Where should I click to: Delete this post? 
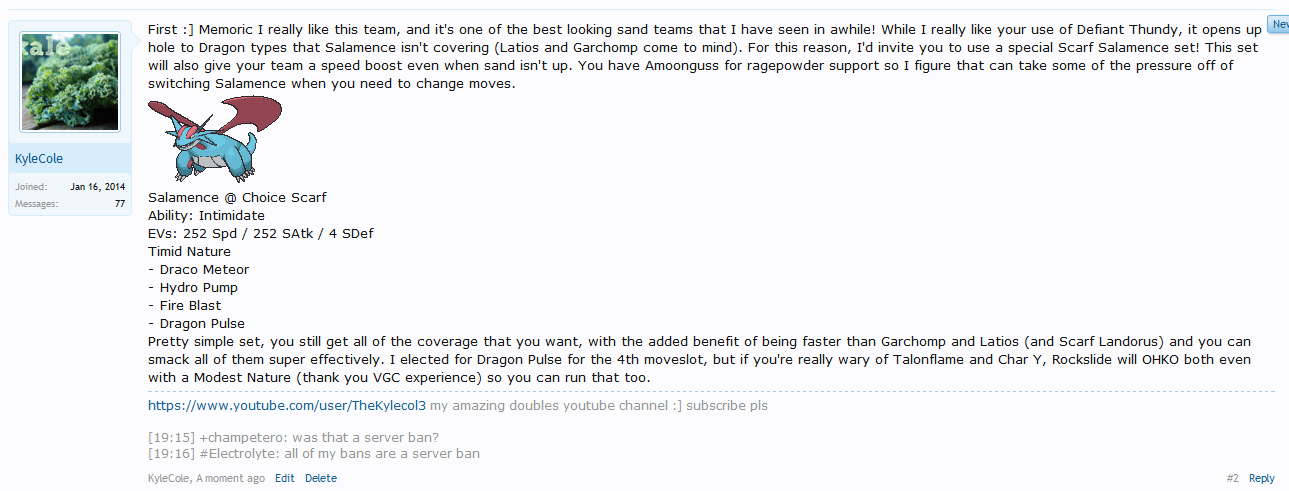tap(321, 479)
